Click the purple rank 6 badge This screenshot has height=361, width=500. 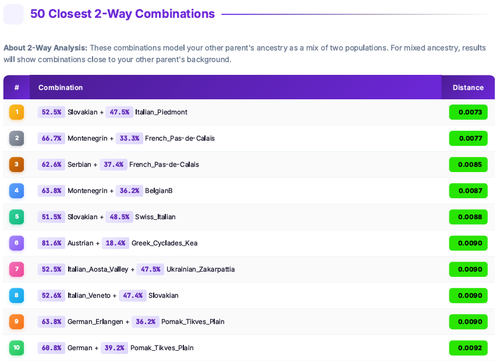click(x=16, y=243)
